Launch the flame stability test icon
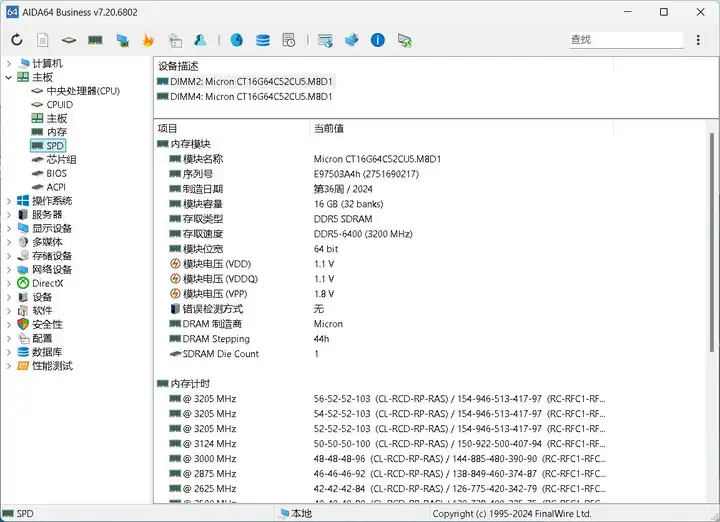The width and height of the screenshot is (720, 522). pyautogui.click(x=148, y=40)
